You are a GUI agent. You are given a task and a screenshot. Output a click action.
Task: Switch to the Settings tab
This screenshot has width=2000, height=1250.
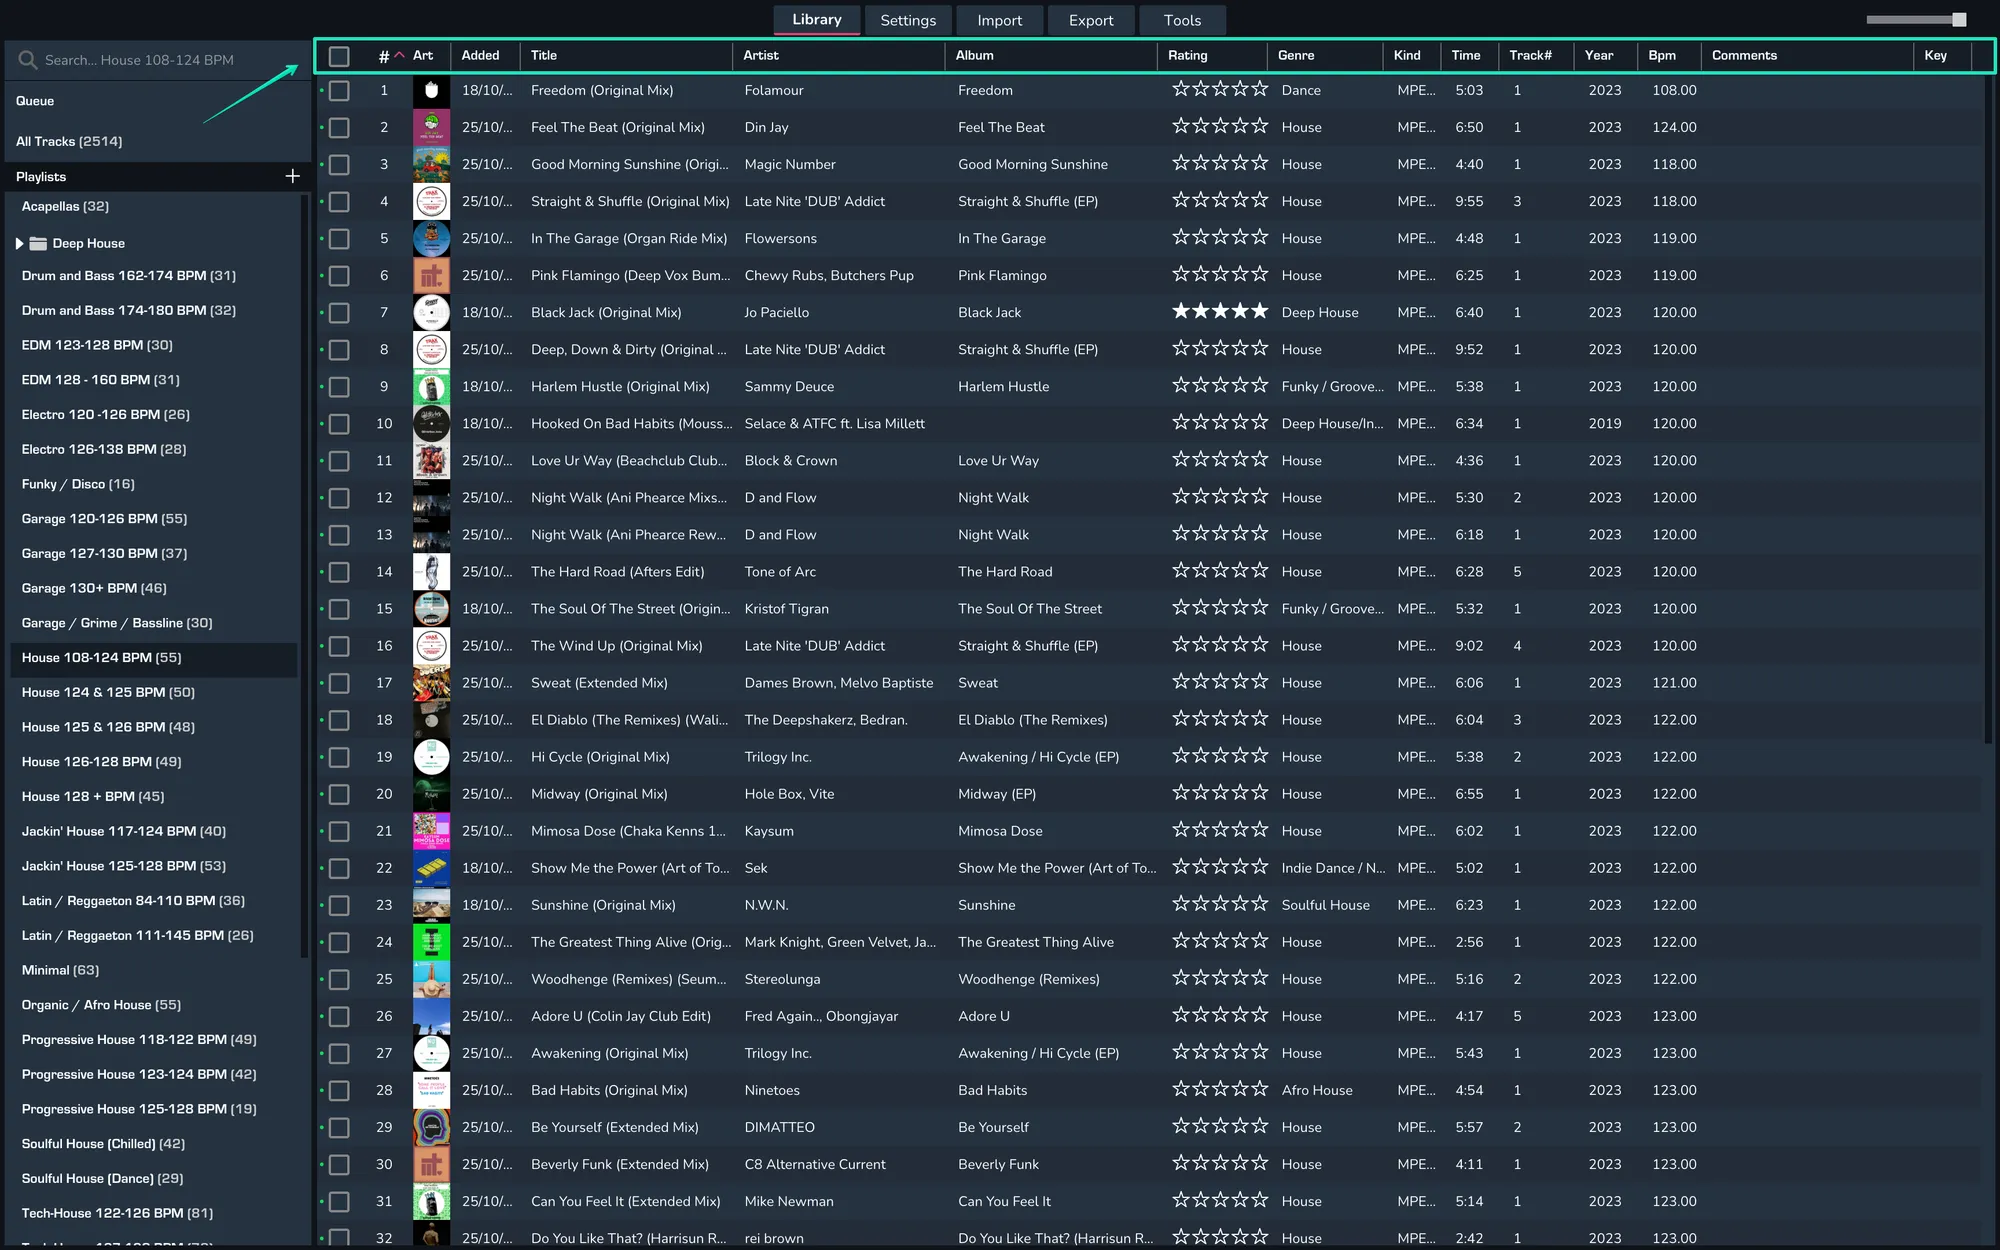(x=907, y=20)
